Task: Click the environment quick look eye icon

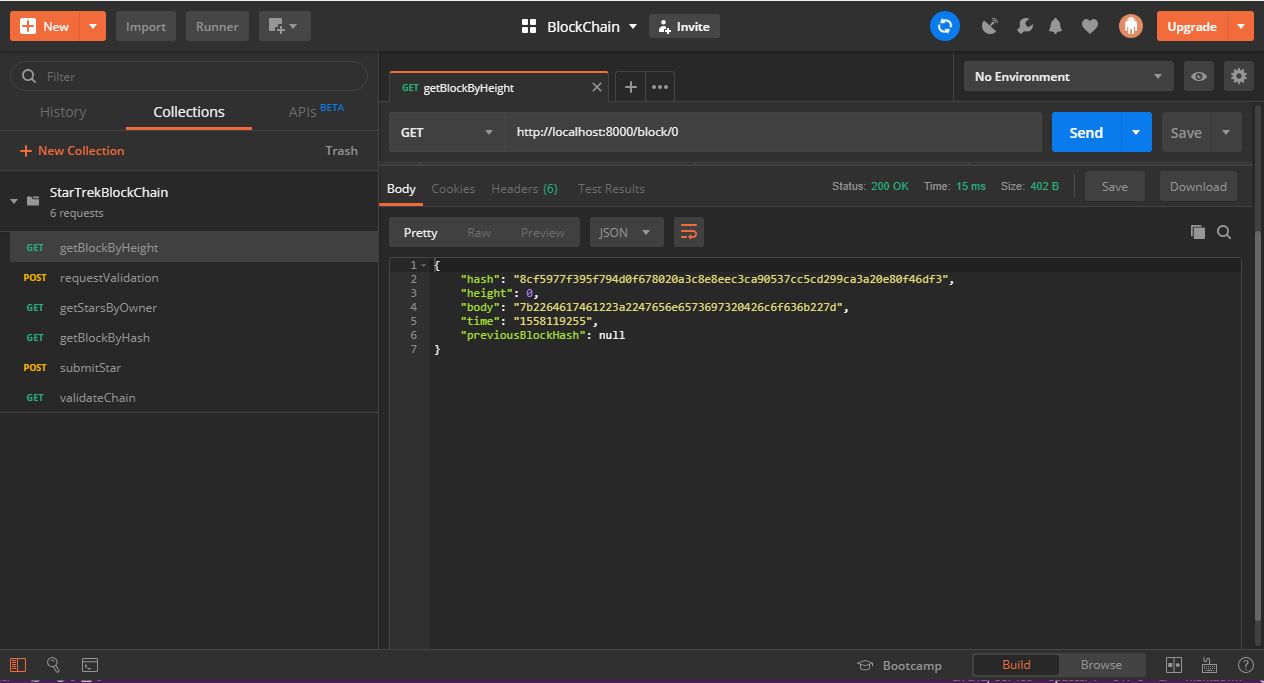Action: 1199,76
